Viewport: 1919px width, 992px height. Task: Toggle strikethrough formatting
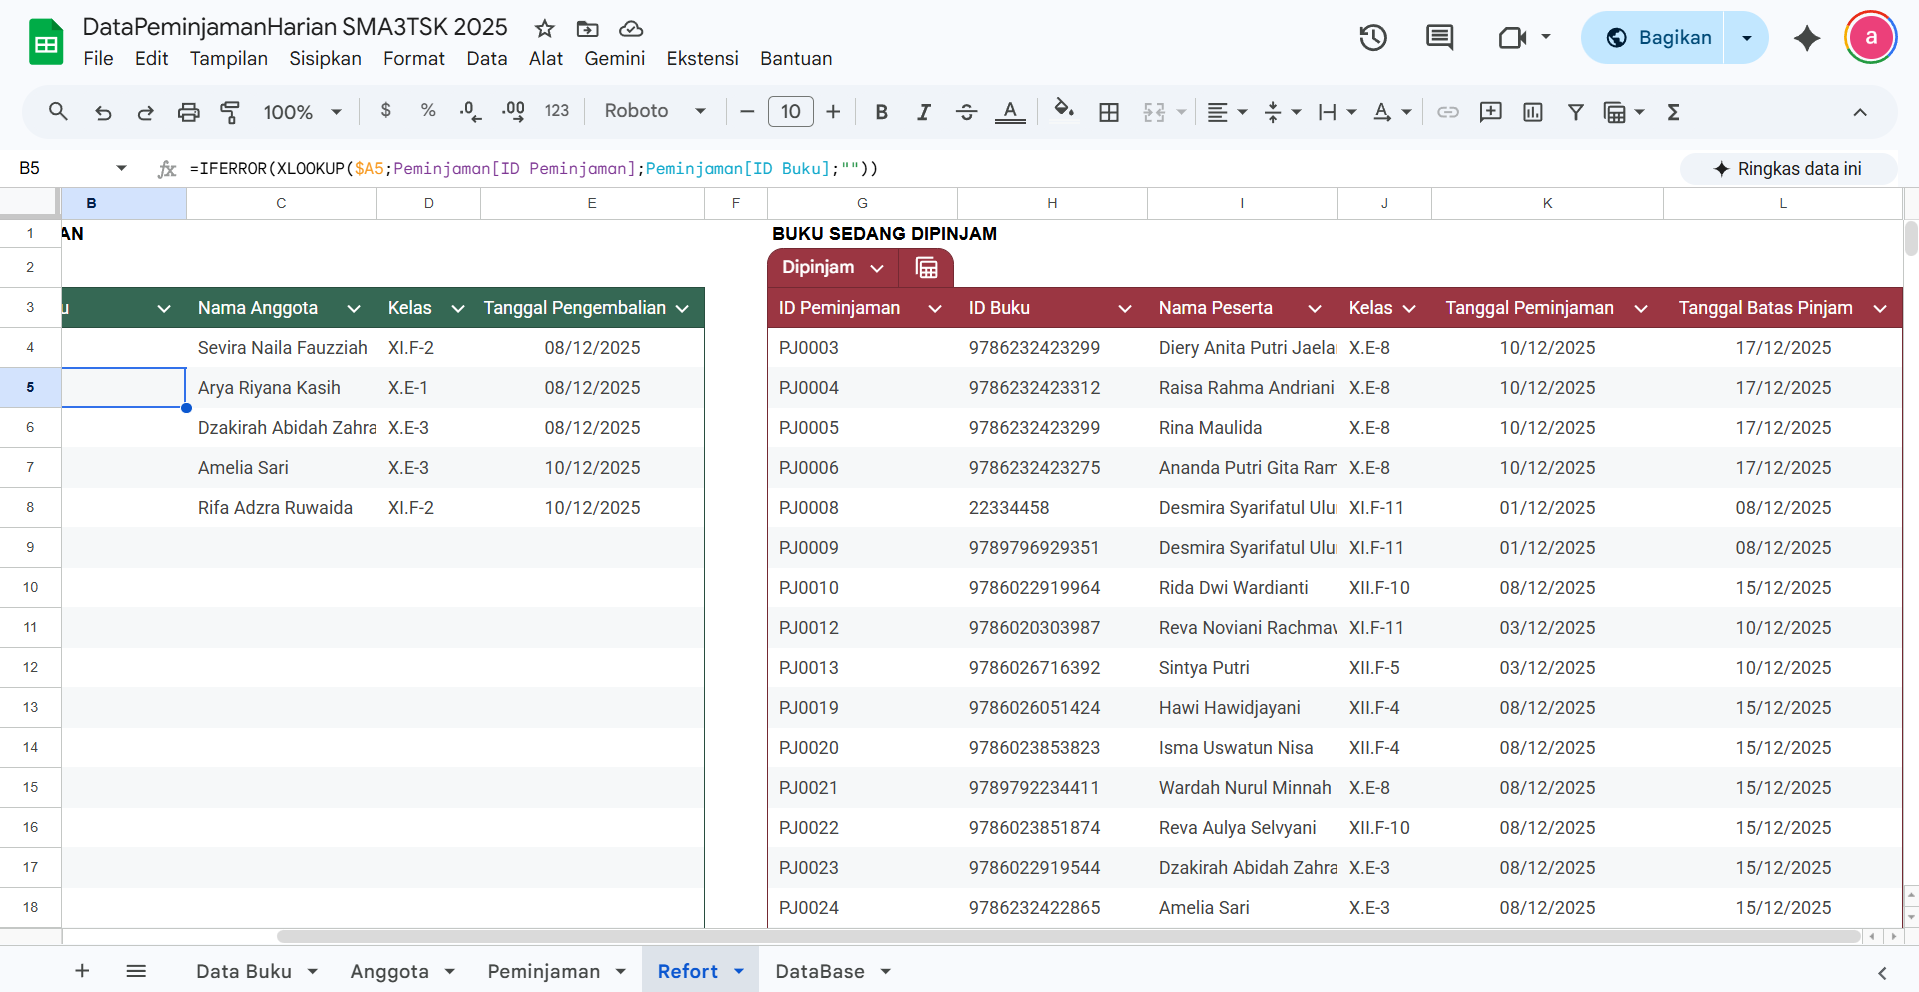(x=966, y=112)
